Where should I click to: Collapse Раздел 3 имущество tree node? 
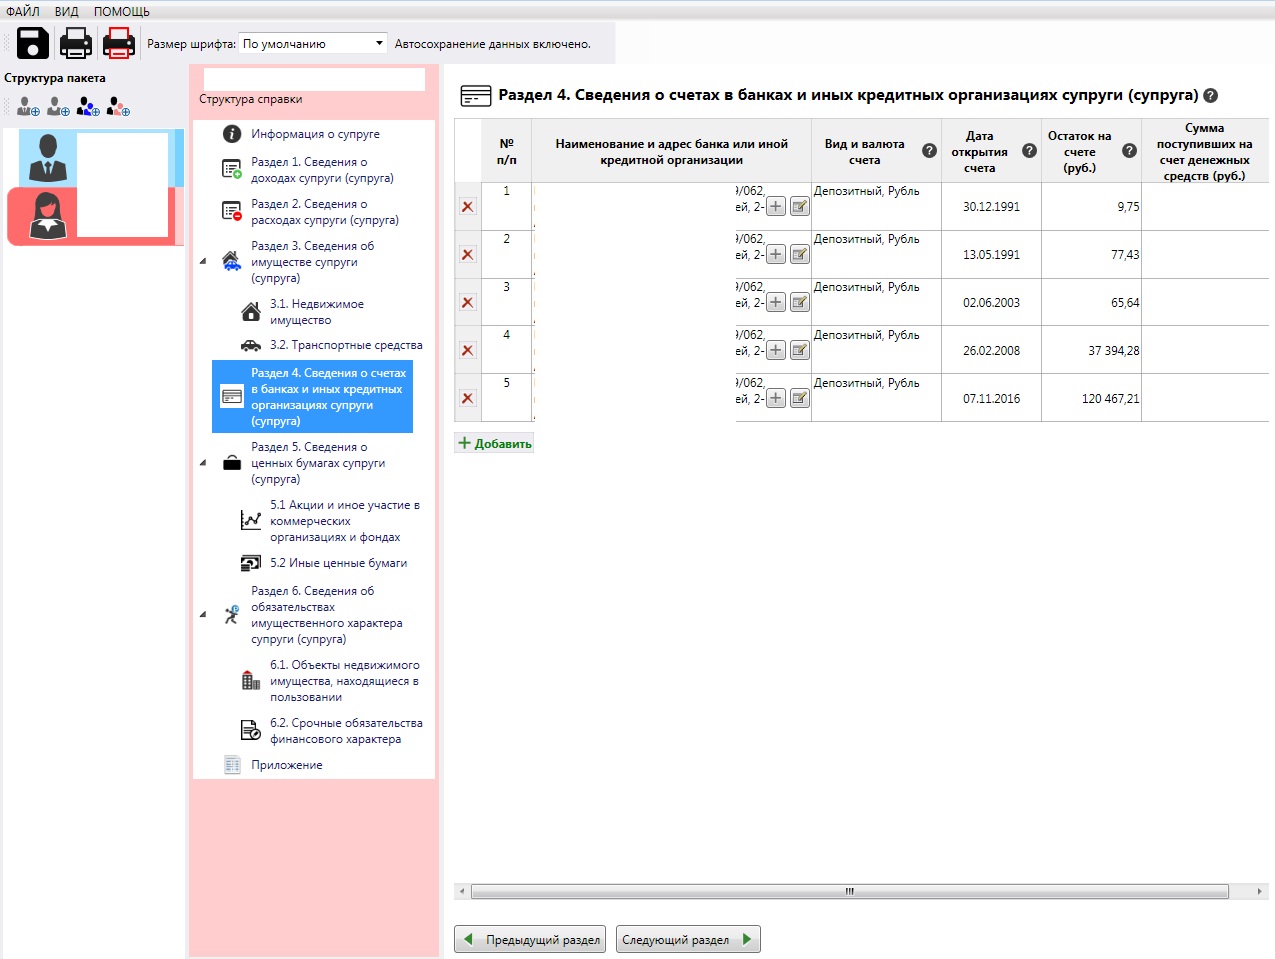pos(203,261)
